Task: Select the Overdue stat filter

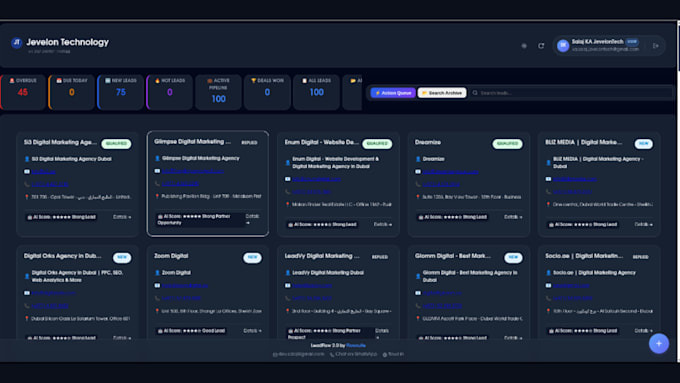Action: coord(23,92)
